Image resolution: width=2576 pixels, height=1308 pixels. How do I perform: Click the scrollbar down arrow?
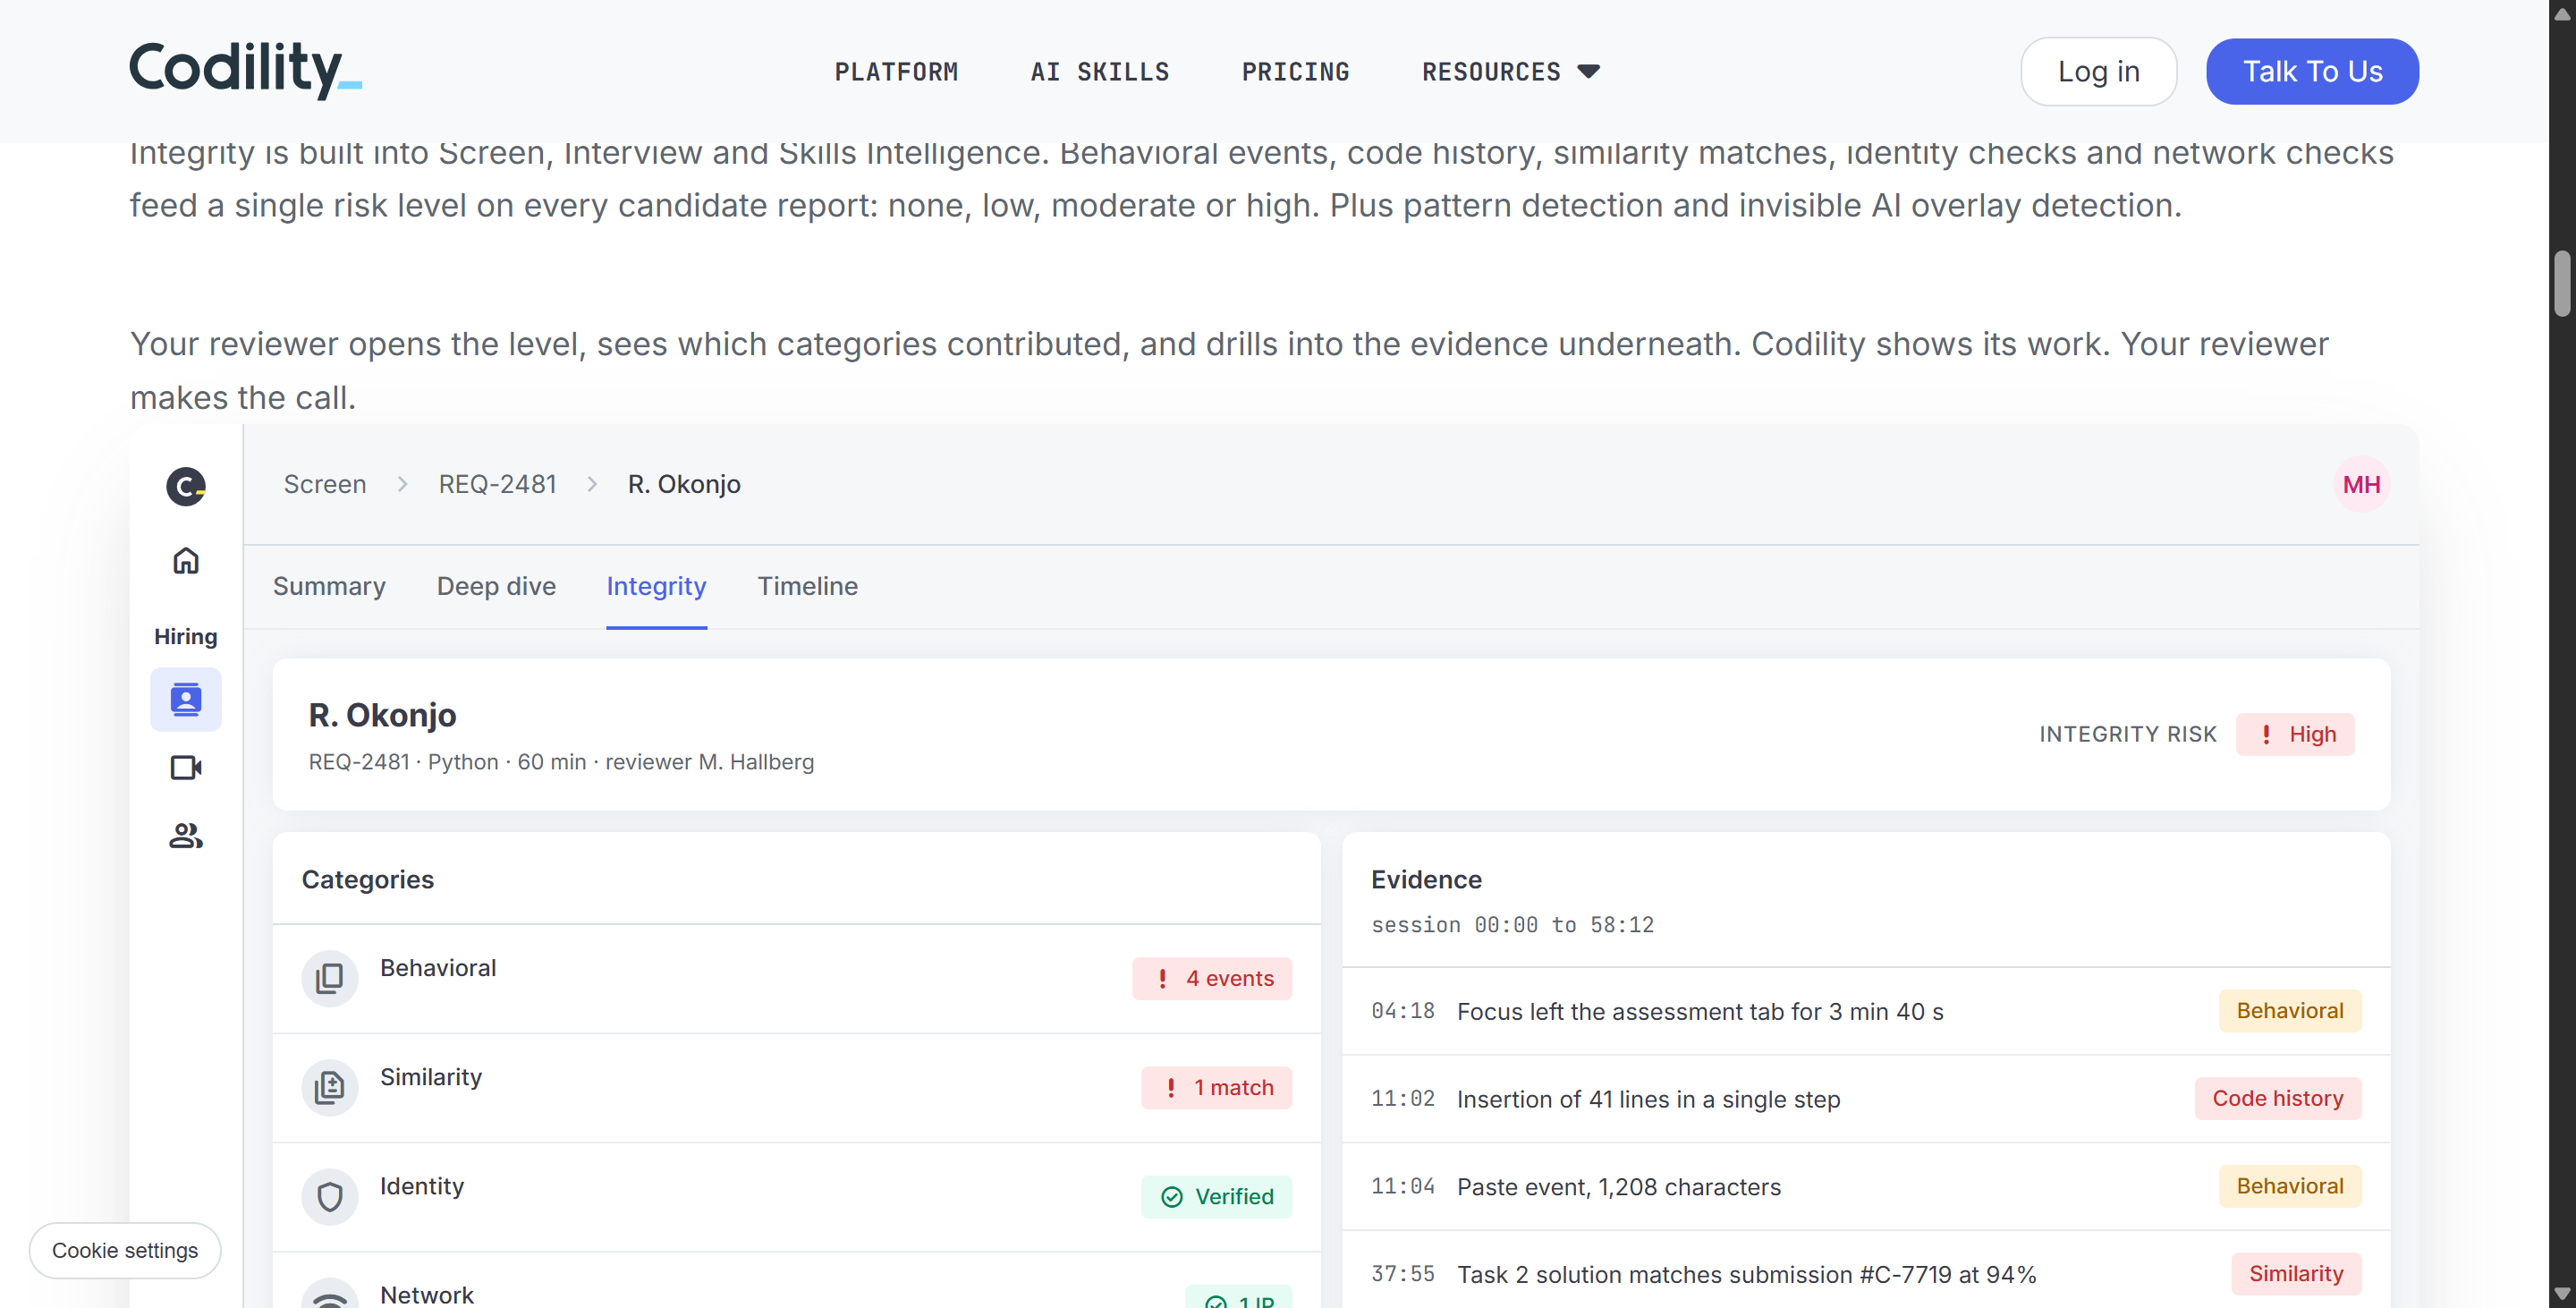(2562, 1294)
